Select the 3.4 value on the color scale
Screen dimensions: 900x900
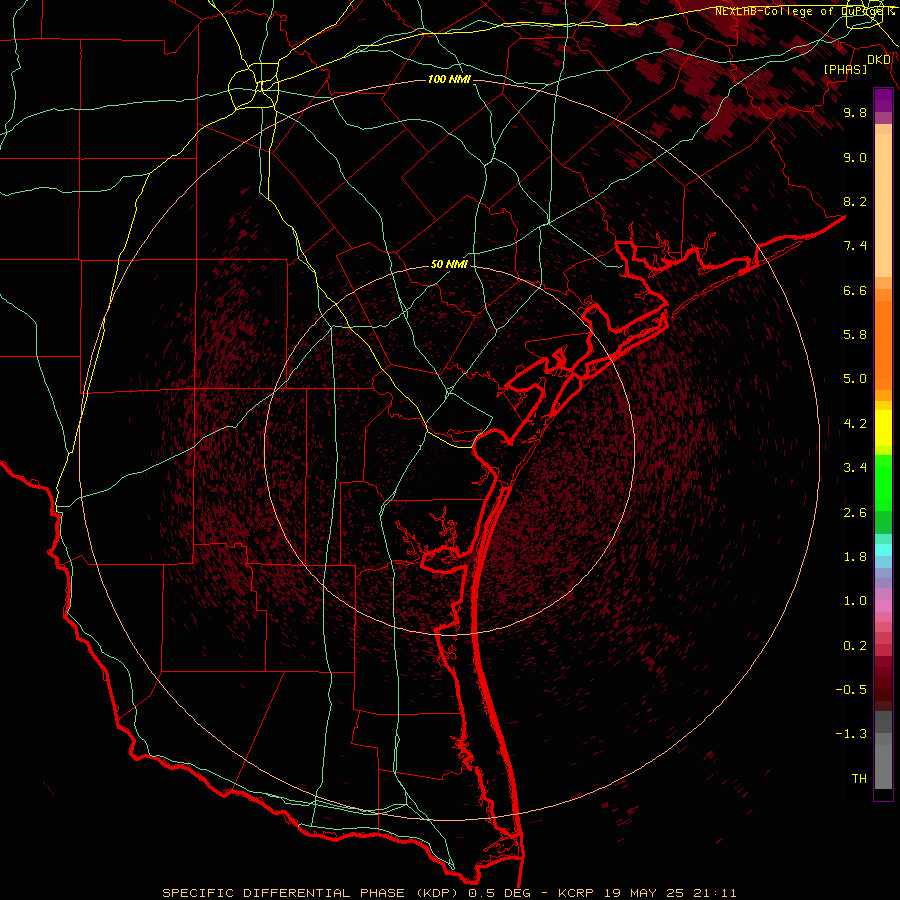point(855,468)
